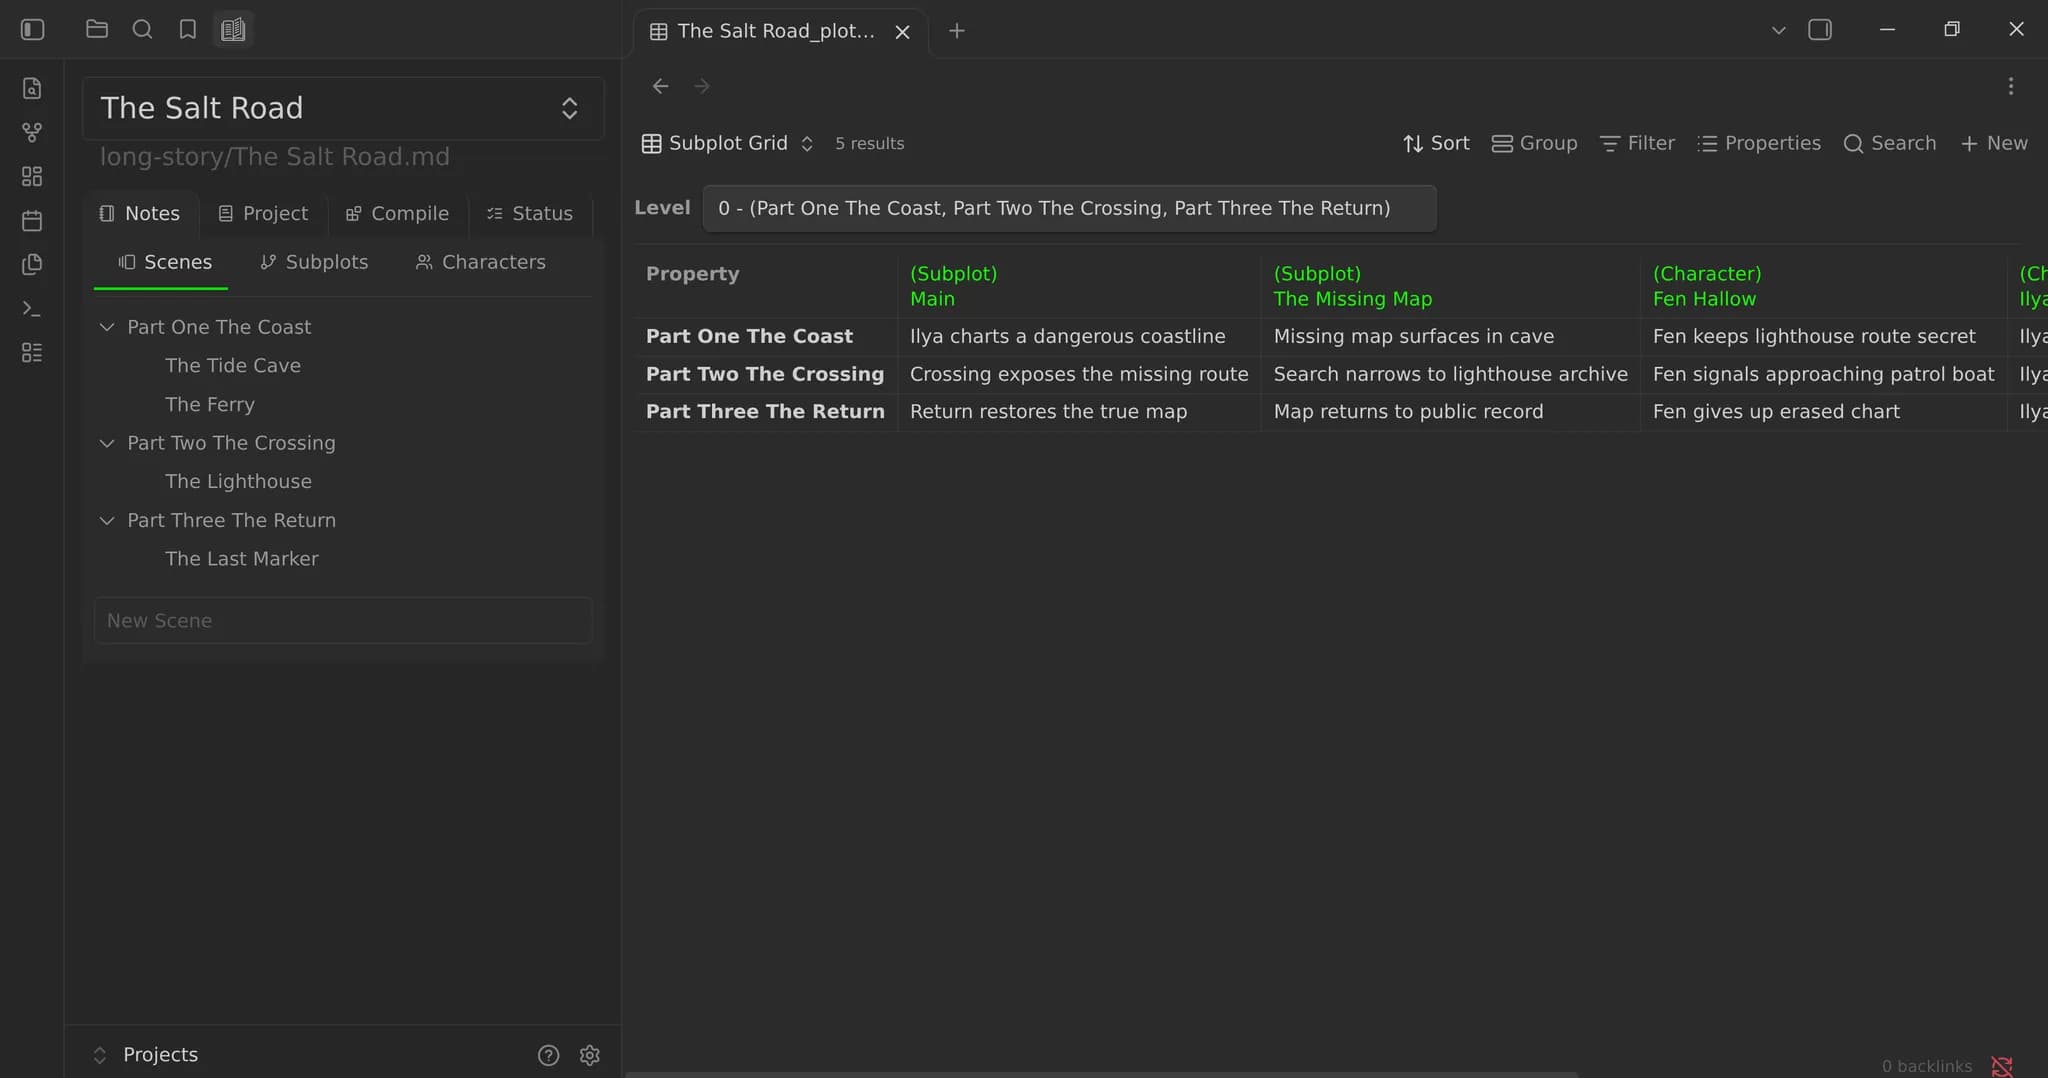The width and height of the screenshot is (2048, 1078).
Task: Collapse Part Two The Crossing scenes
Action: click(107, 443)
